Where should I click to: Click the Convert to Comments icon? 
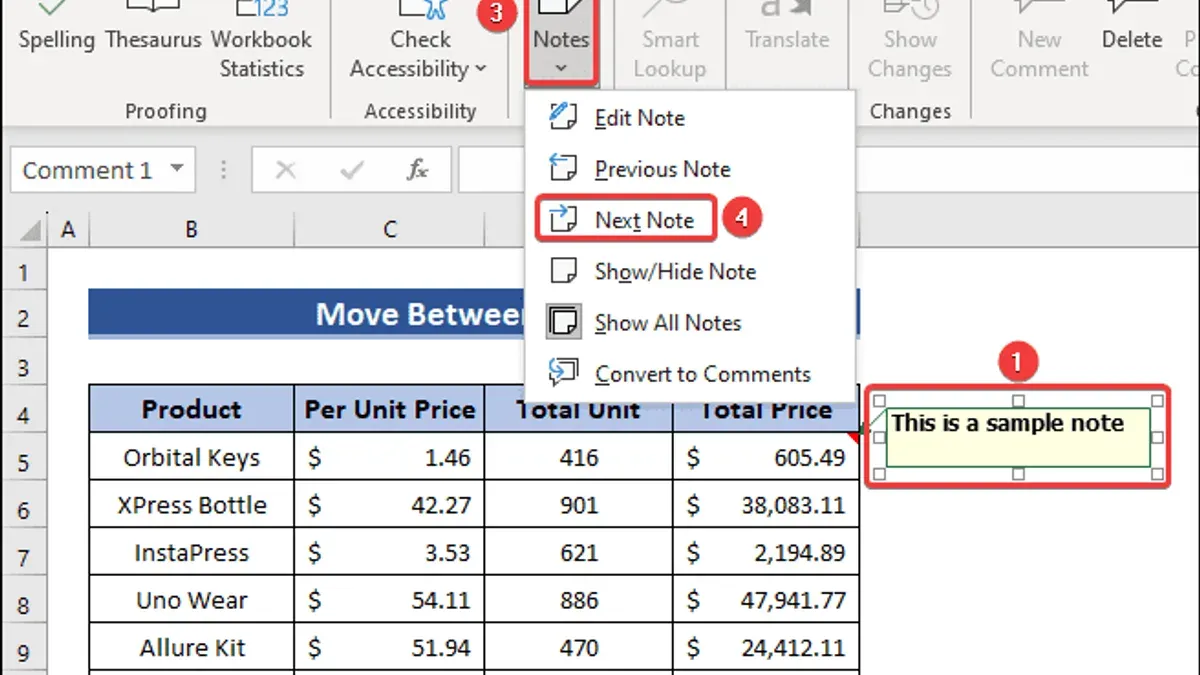click(x=563, y=373)
